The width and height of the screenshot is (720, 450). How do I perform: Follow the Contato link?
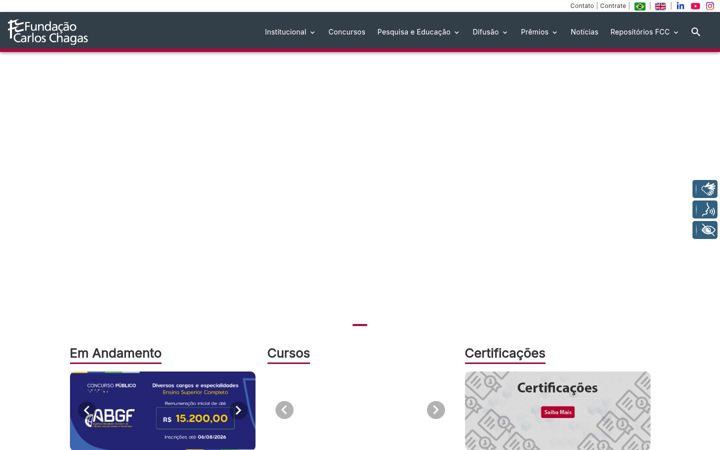pyautogui.click(x=582, y=6)
